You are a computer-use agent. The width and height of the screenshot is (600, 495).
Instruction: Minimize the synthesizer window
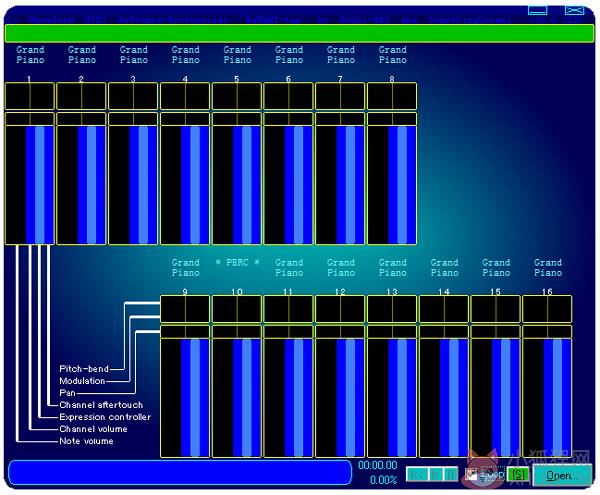click(x=537, y=10)
